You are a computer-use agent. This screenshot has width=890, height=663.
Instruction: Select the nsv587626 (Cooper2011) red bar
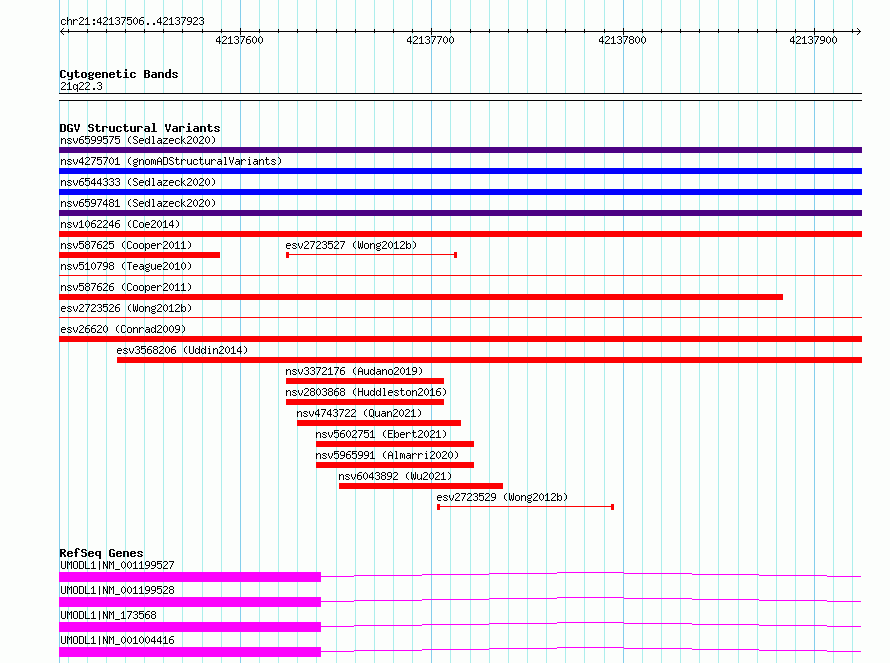pos(421,297)
